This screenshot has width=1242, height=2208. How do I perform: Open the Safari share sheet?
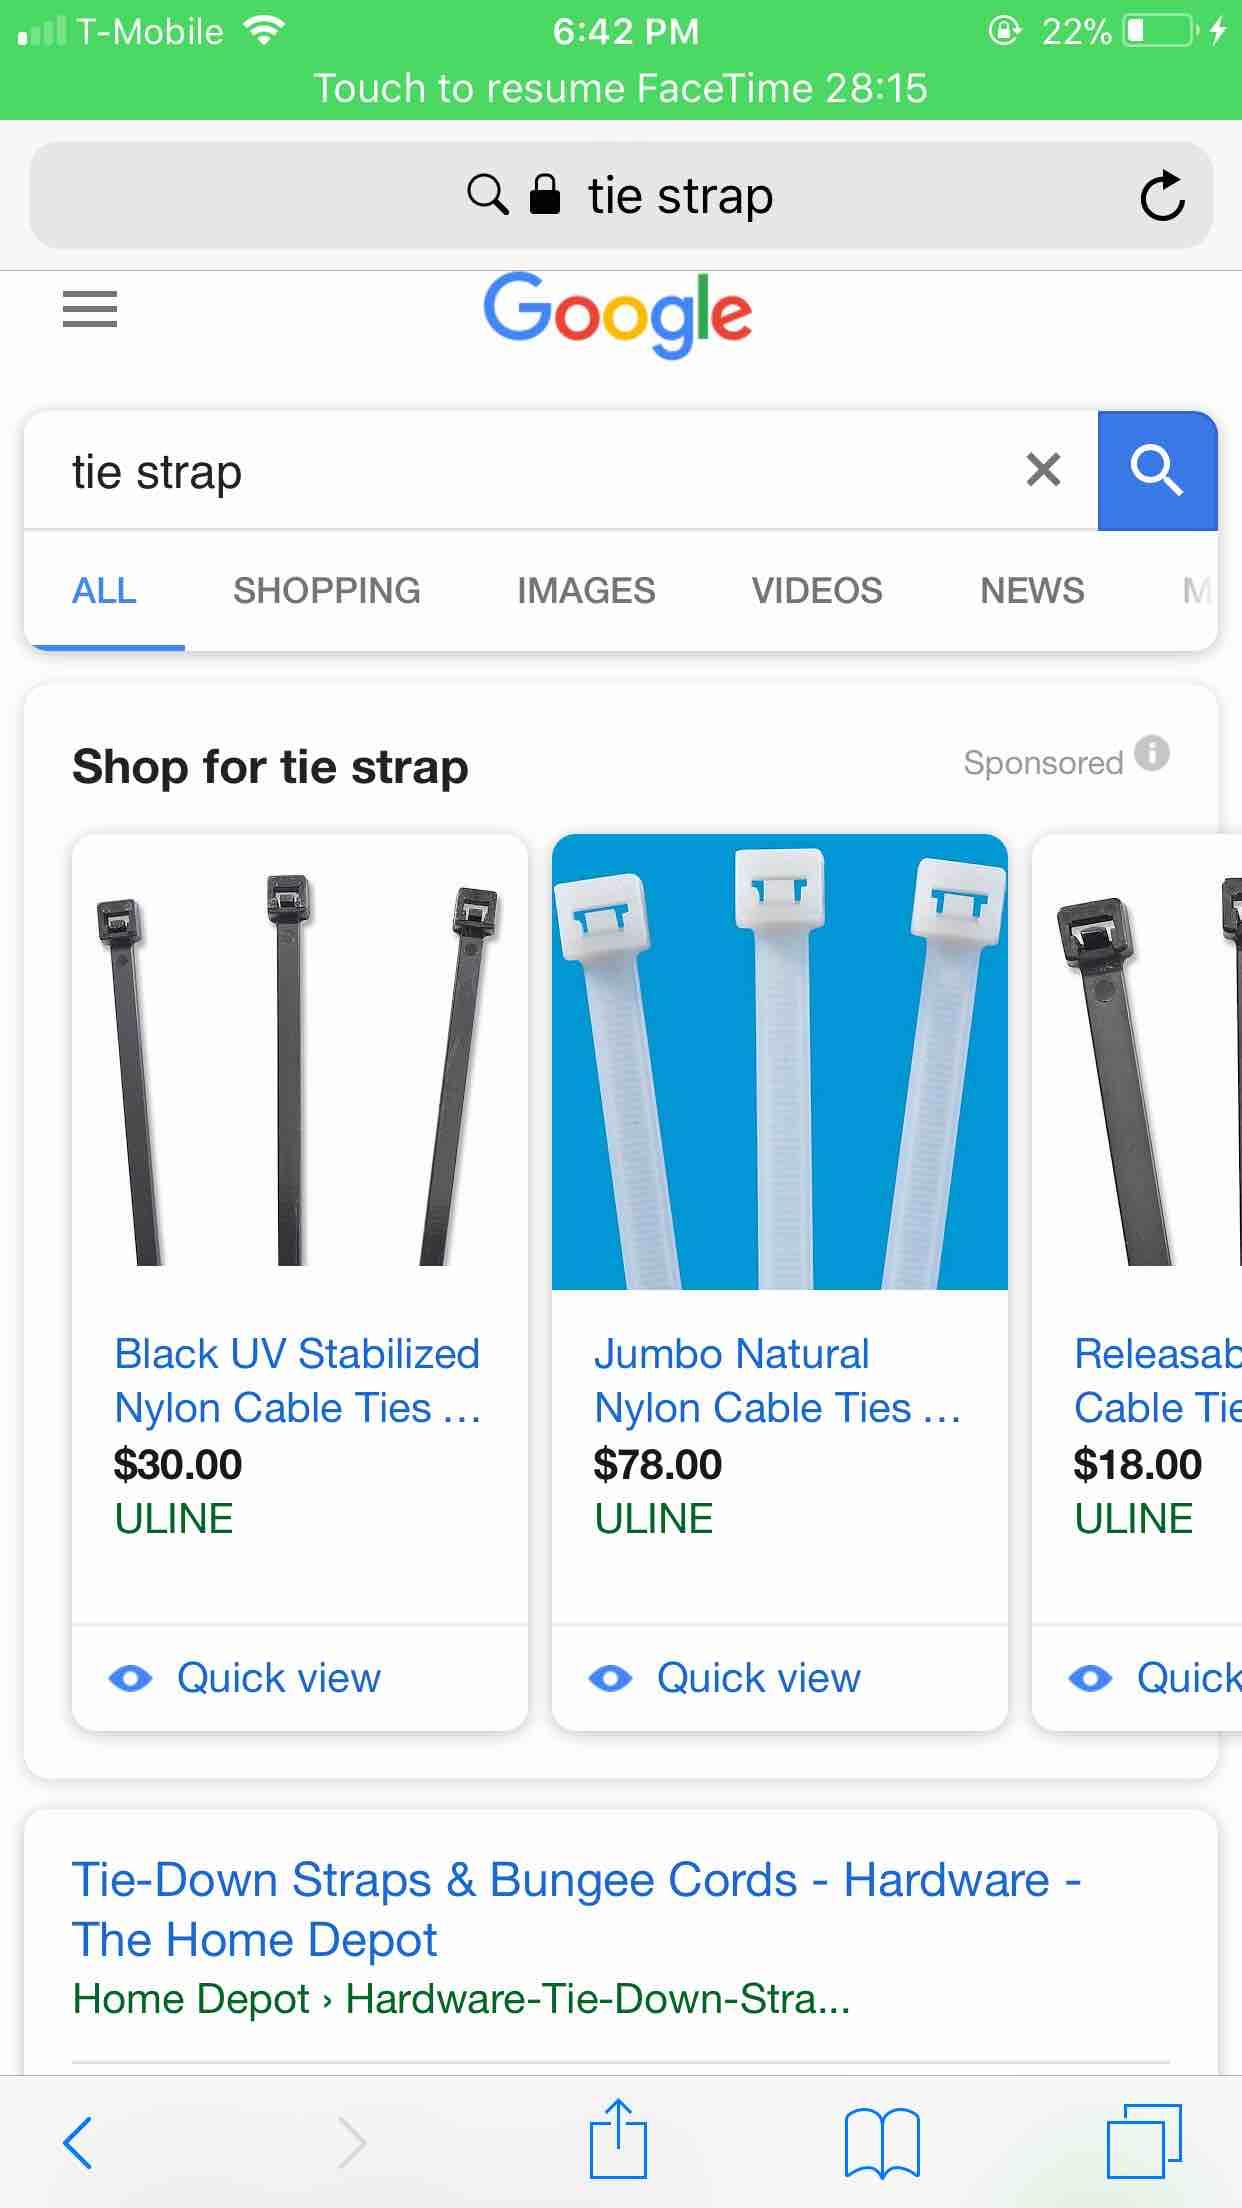click(x=618, y=2140)
